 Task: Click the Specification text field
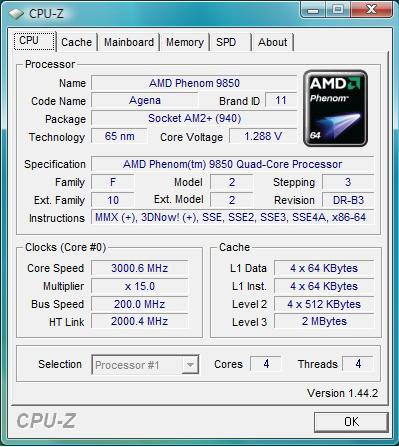point(232,164)
